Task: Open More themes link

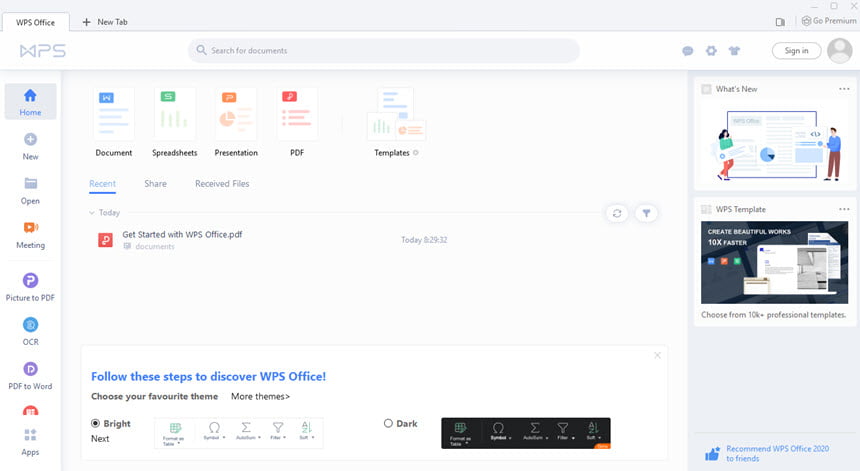Action: click(261, 396)
